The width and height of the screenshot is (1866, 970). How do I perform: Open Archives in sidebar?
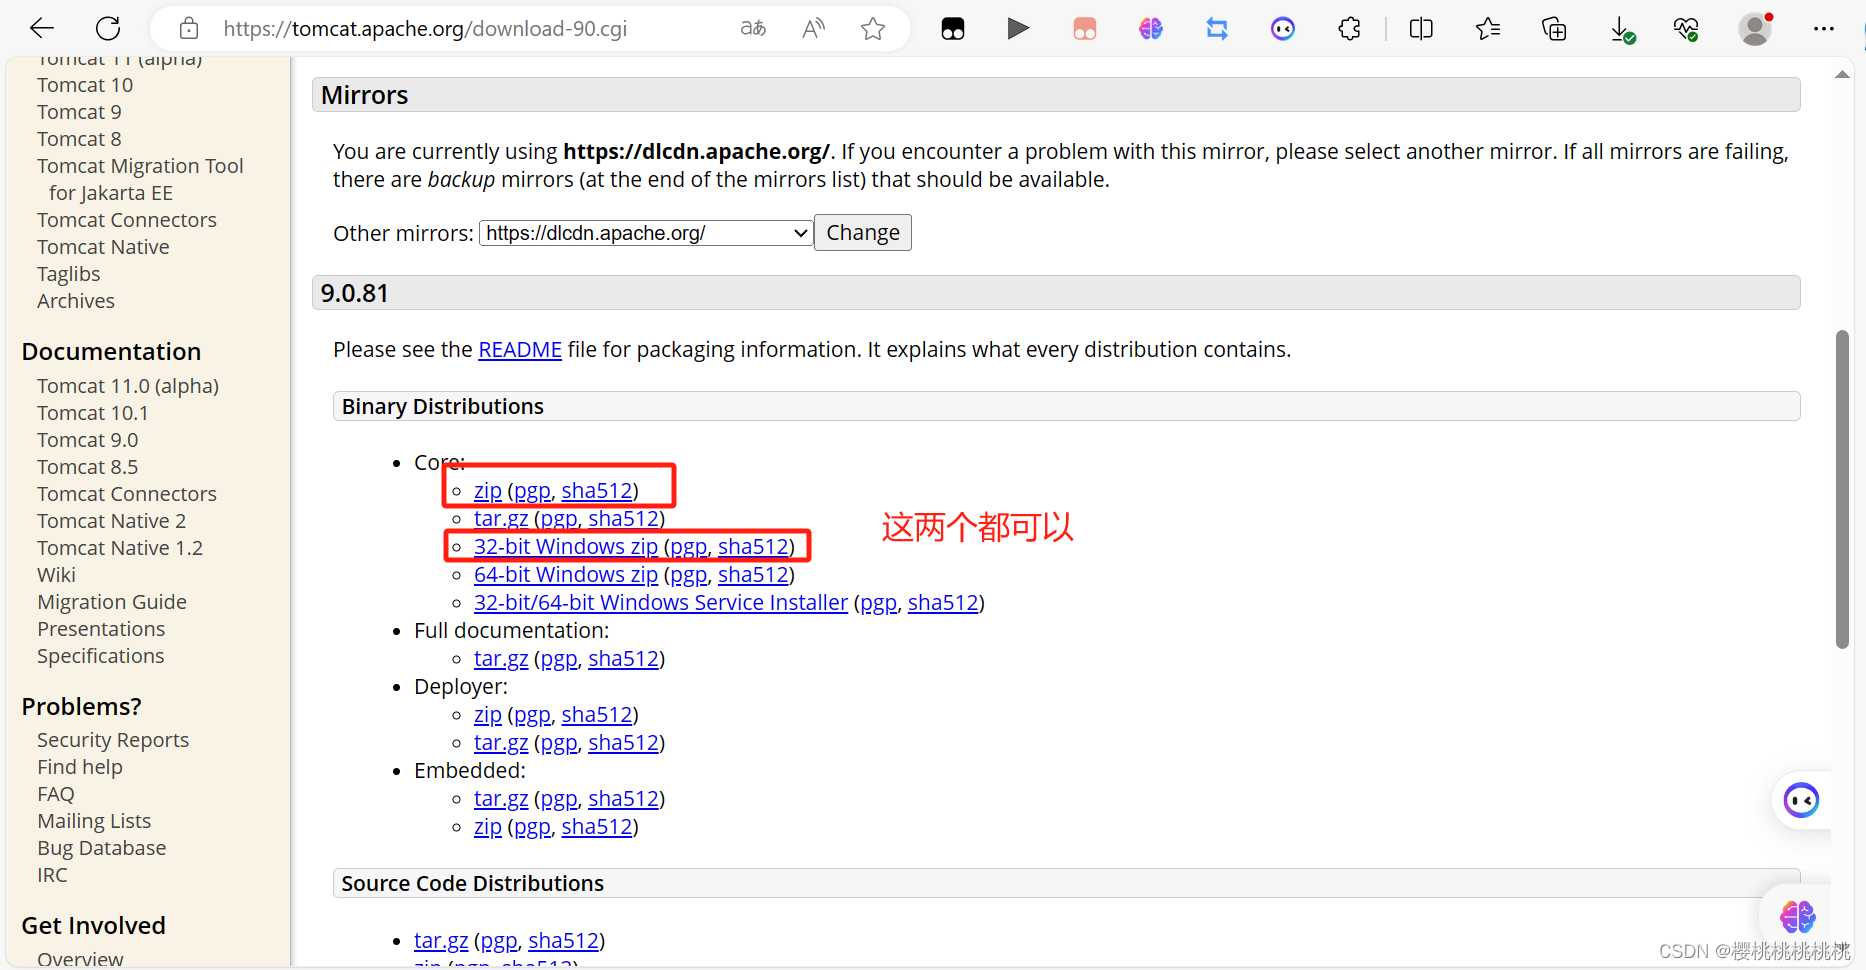point(76,301)
